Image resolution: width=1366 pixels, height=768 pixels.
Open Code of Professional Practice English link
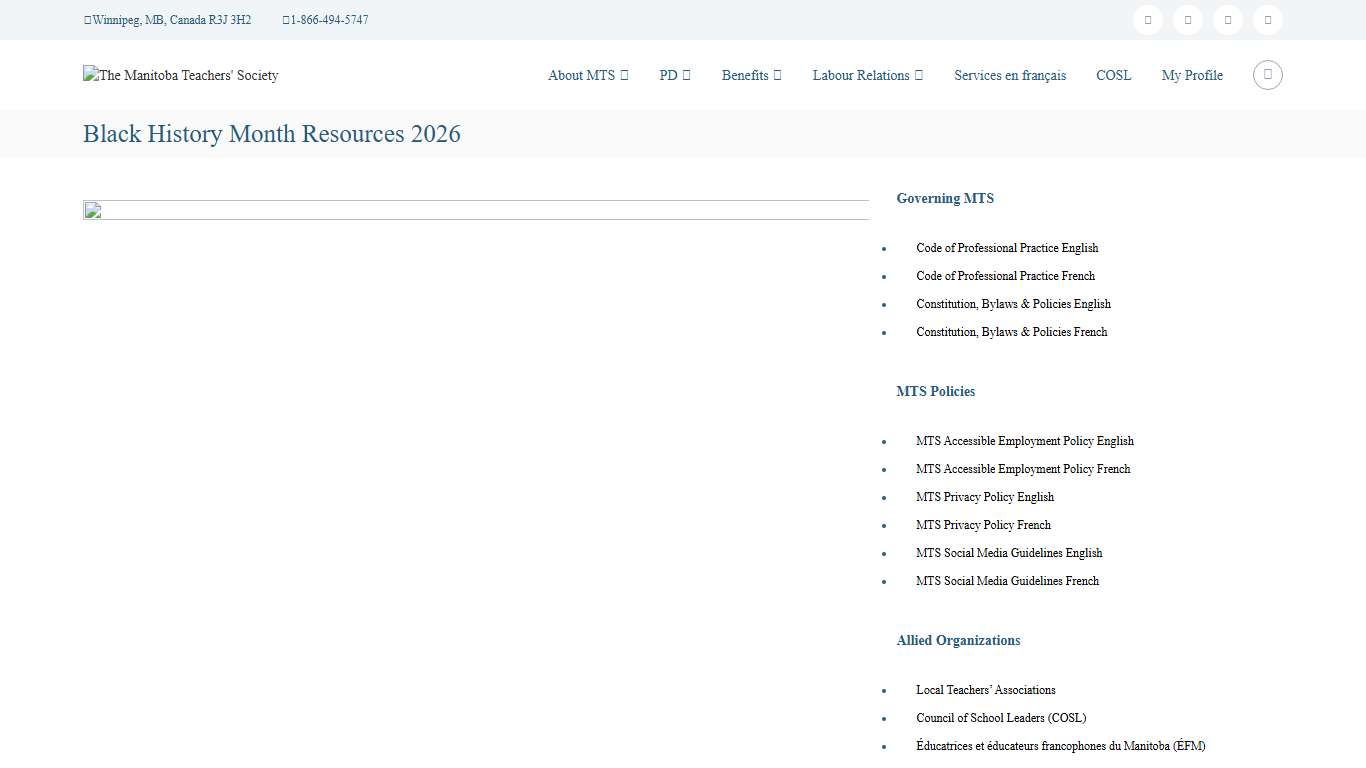[x=1006, y=248]
